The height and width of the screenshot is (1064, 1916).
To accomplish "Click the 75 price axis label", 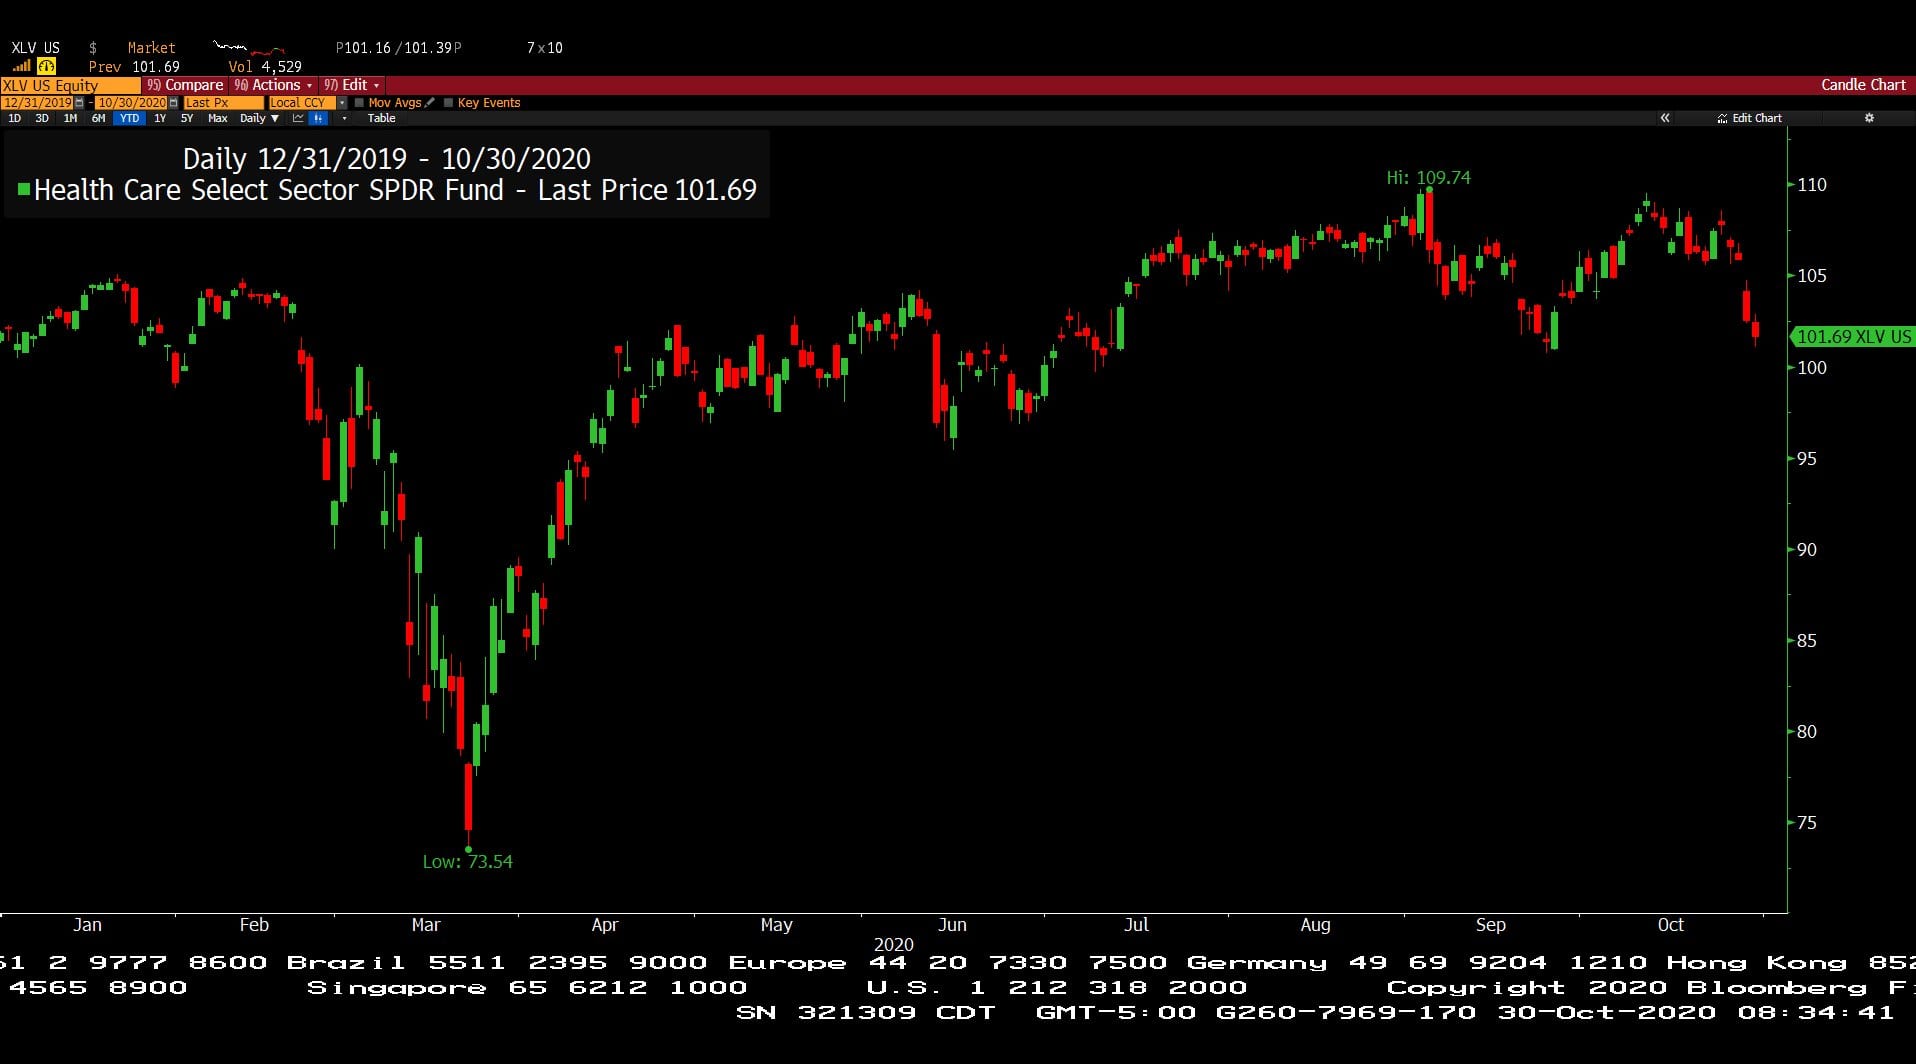I will 1806,822.
